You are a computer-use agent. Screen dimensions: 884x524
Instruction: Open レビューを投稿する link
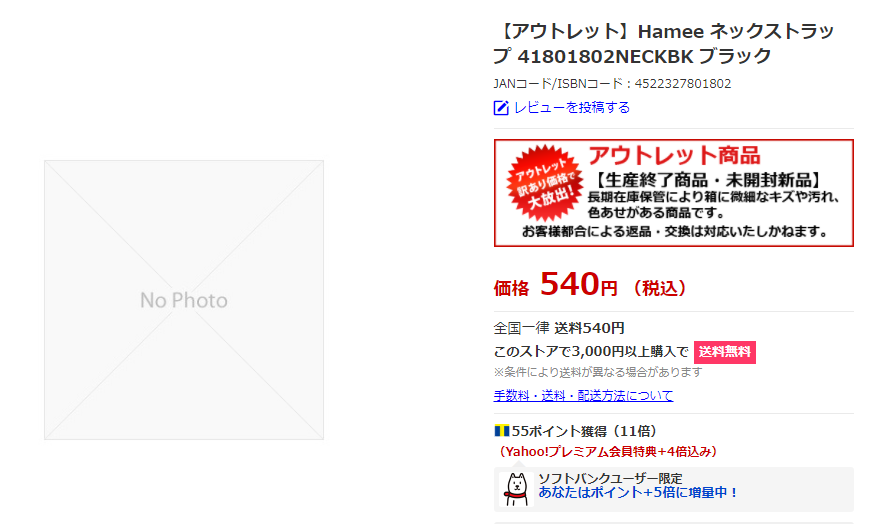(x=572, y=108)
